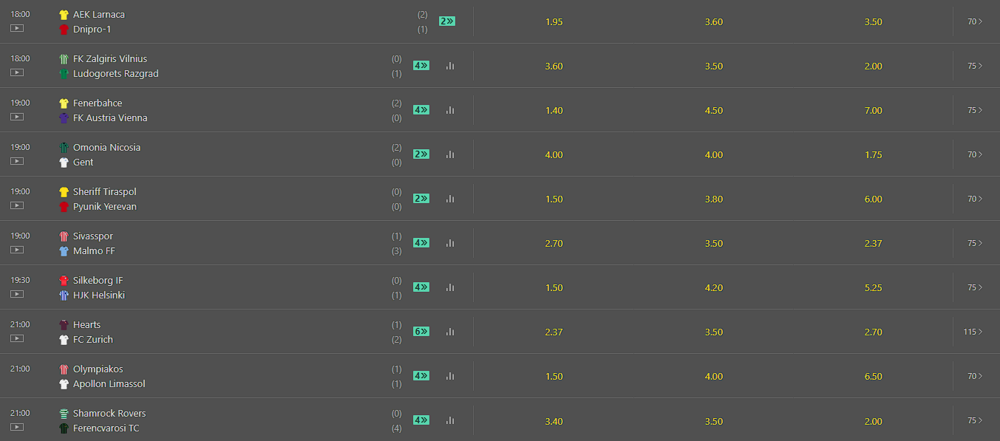Viewport: 1000px width, 441px height.
Task: Click green 2 badge for Omonia Nicosia match
Action: pos(421,154)
